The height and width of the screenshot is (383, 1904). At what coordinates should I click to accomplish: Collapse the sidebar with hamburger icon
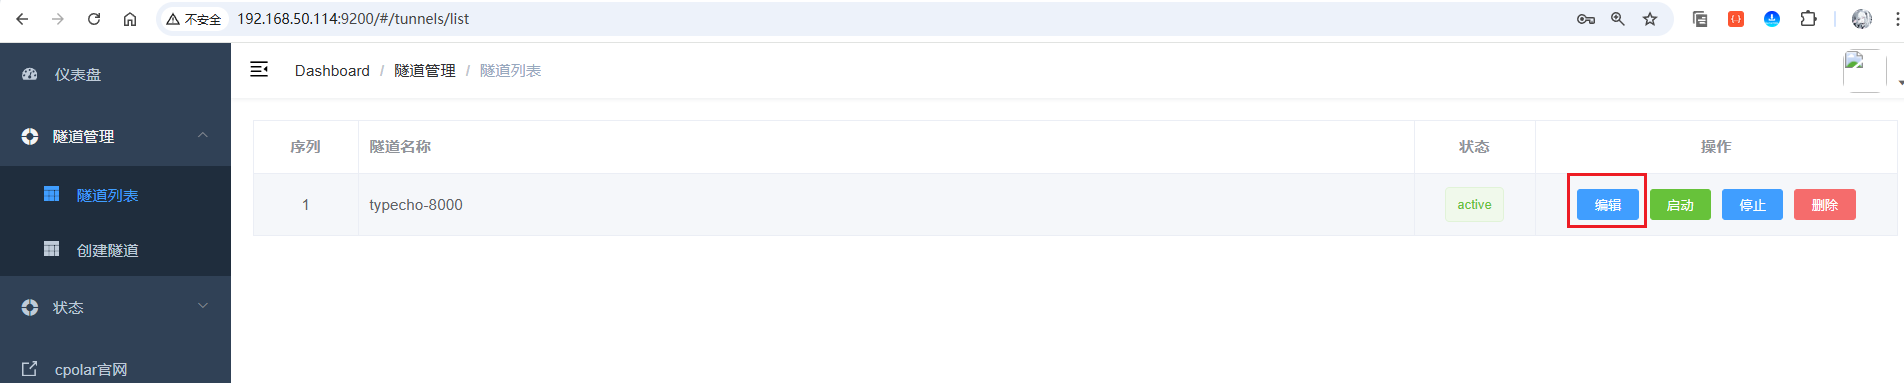click(x=259, y=69)
